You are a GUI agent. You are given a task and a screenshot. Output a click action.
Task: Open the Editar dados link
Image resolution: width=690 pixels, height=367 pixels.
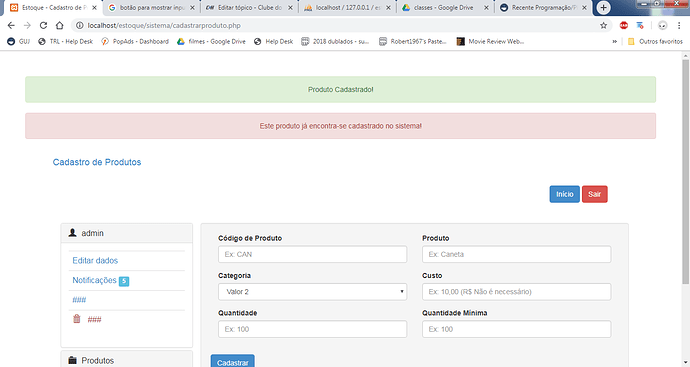click(95, 261)
